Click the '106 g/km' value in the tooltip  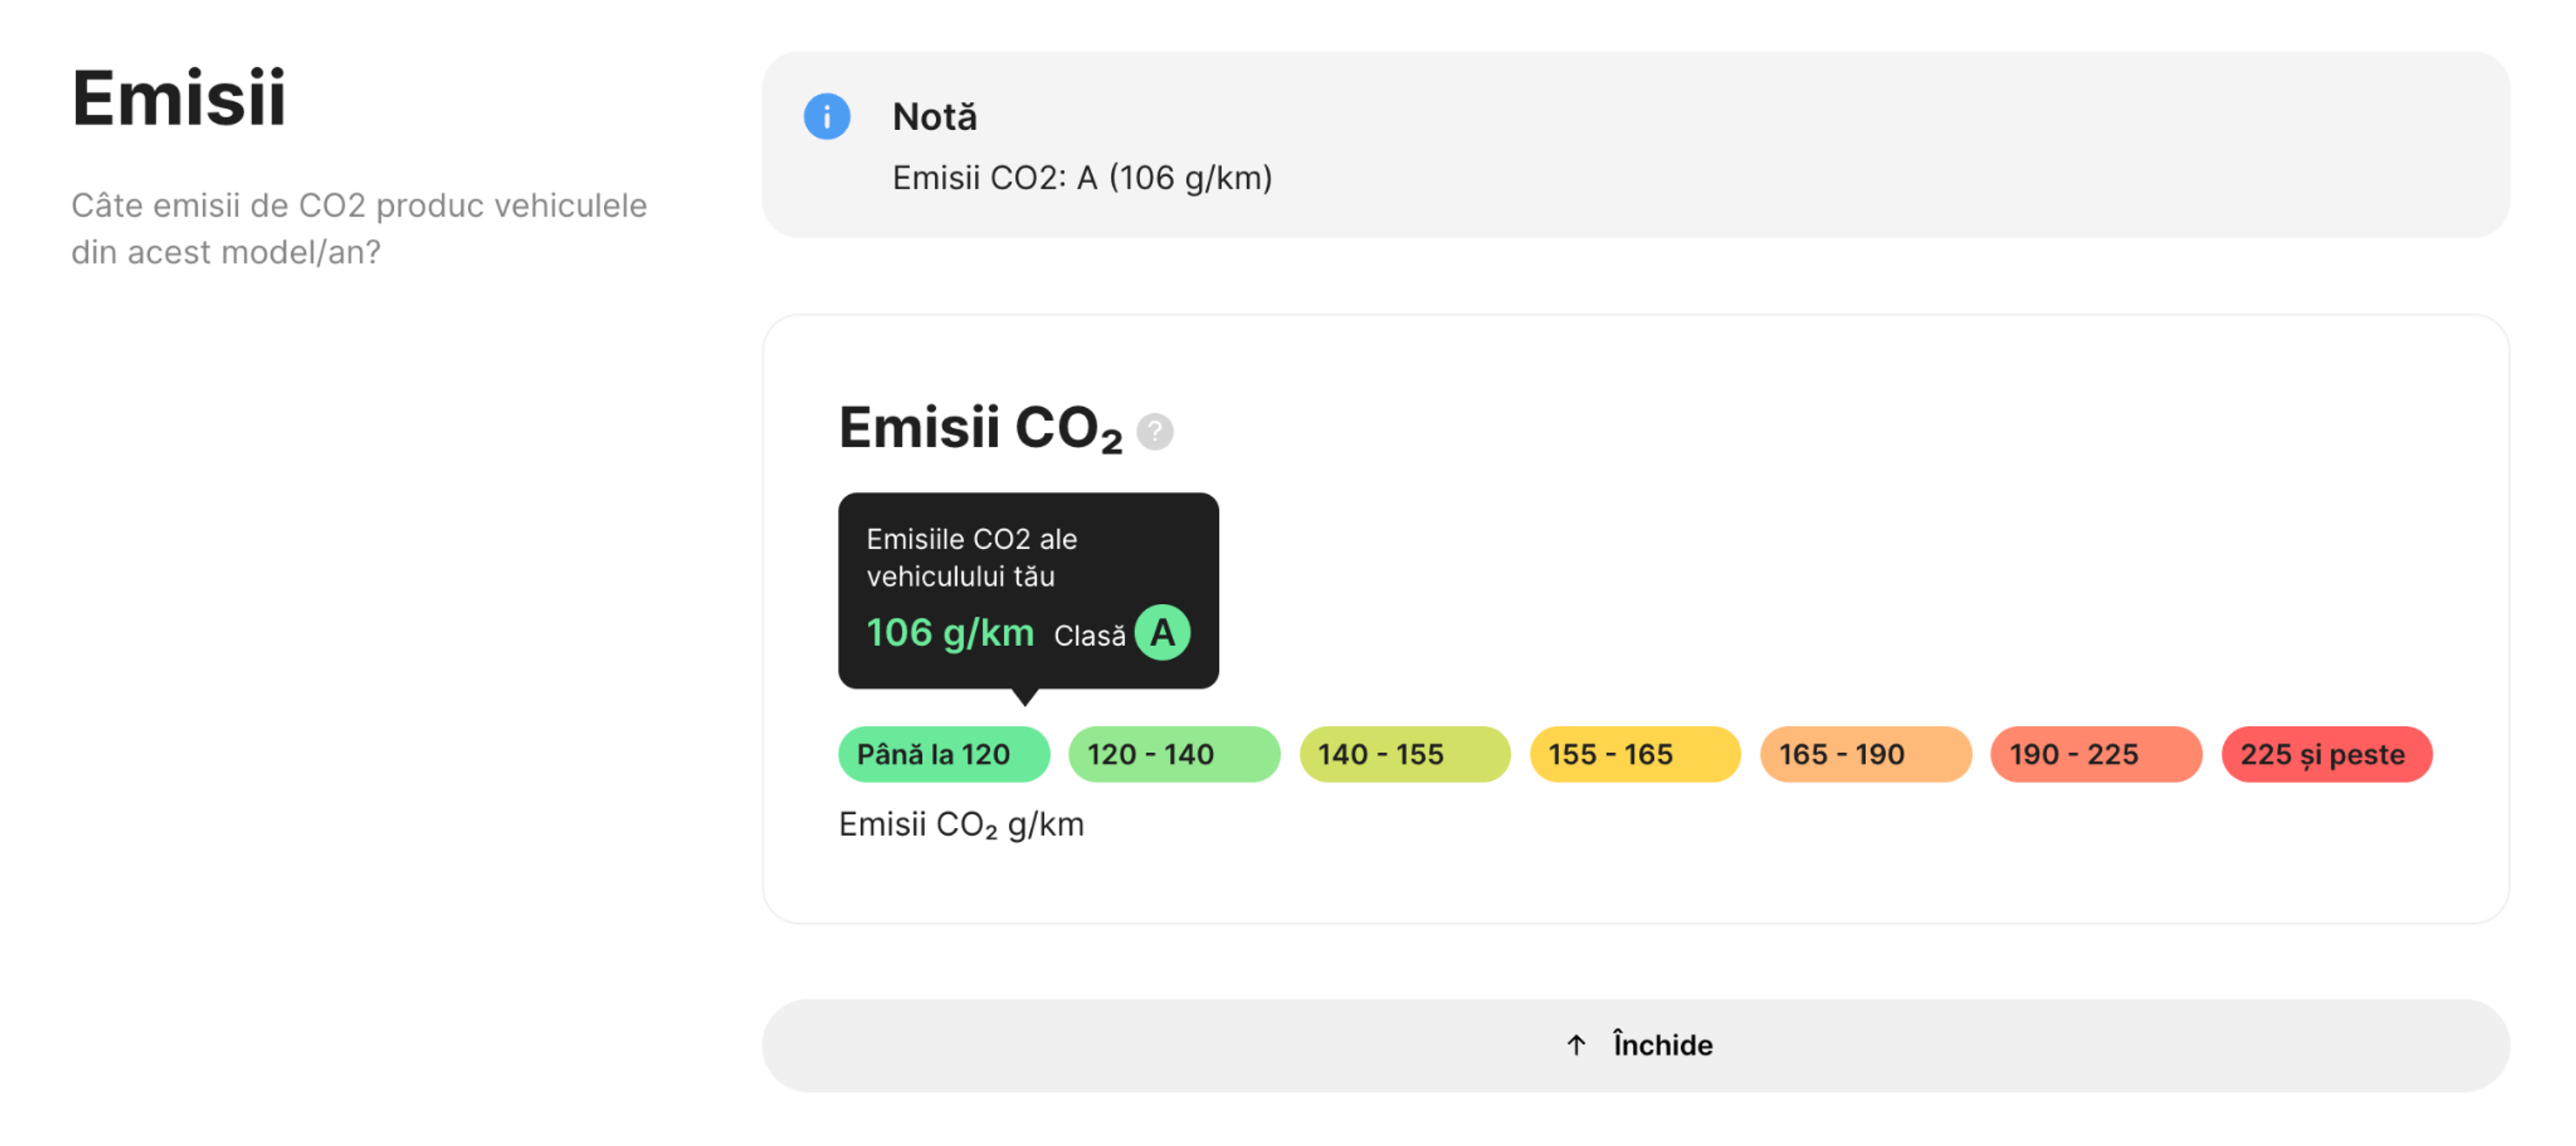click(949, 633)
